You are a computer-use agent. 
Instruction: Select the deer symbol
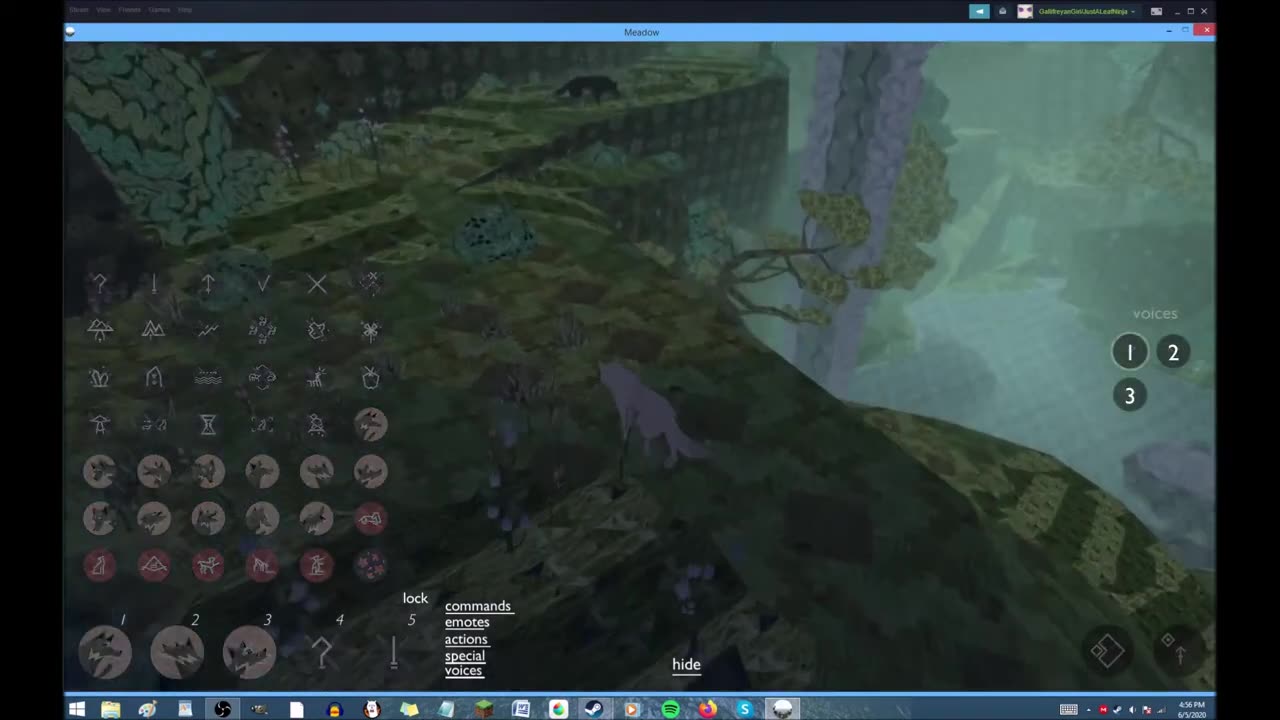click(317, 377)
